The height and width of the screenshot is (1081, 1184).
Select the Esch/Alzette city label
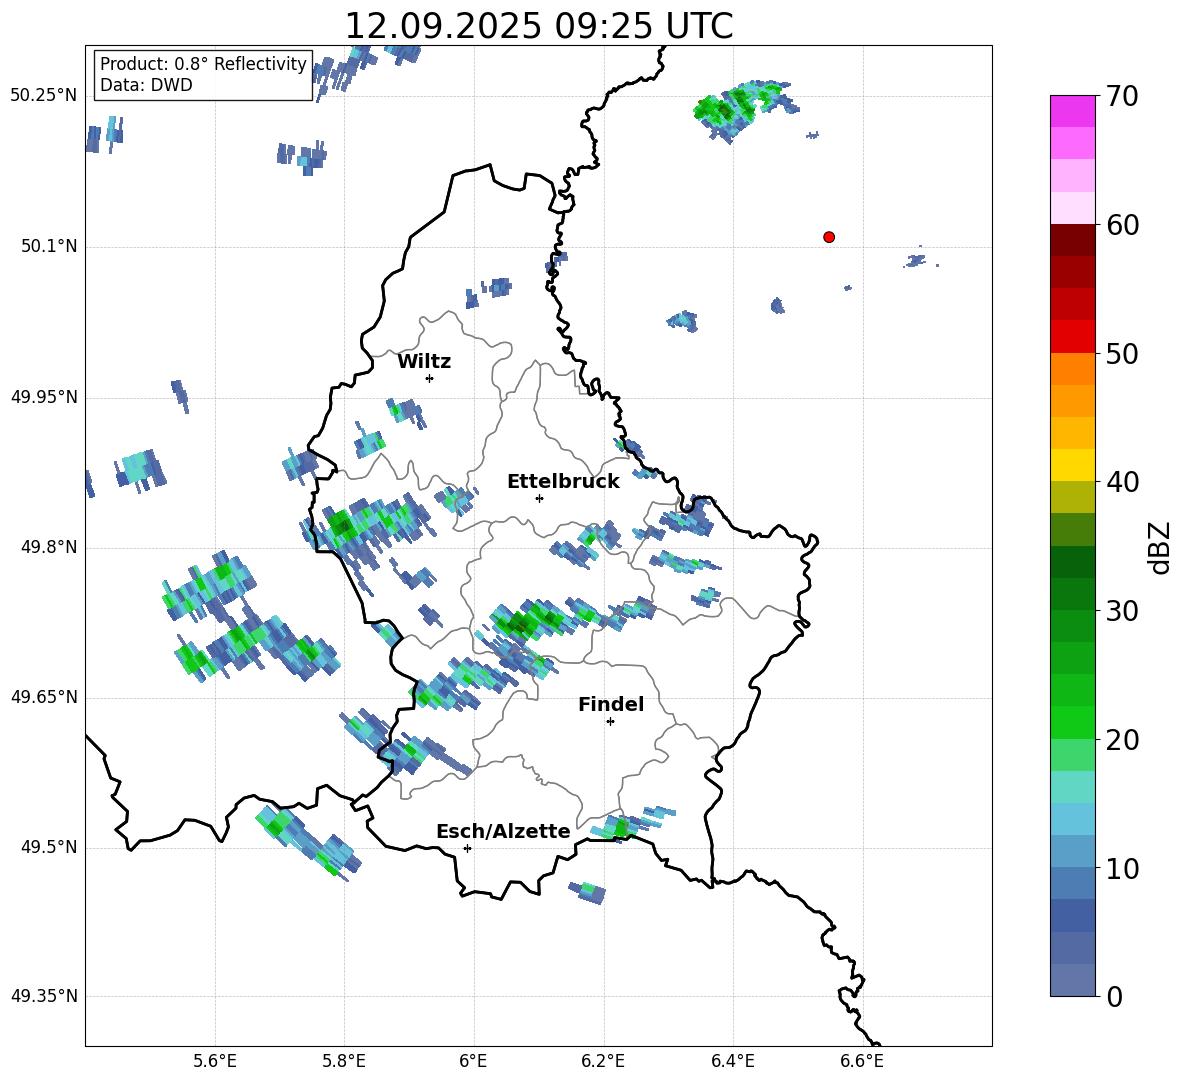point(503,832)
